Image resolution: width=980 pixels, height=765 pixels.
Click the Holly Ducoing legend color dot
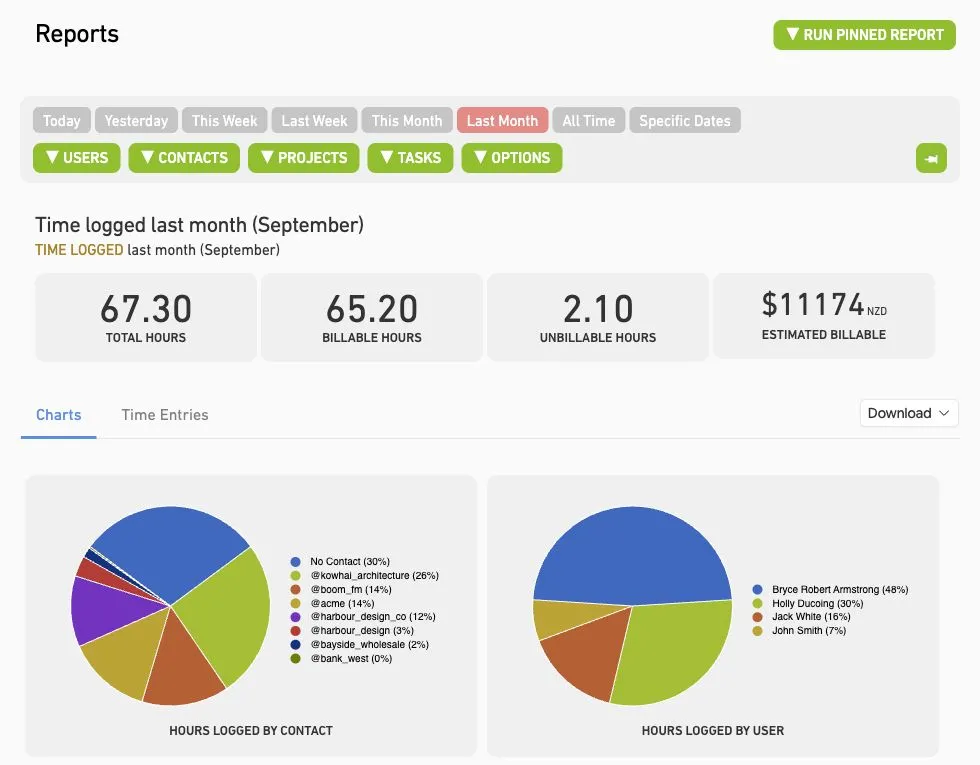pos(758,603)
